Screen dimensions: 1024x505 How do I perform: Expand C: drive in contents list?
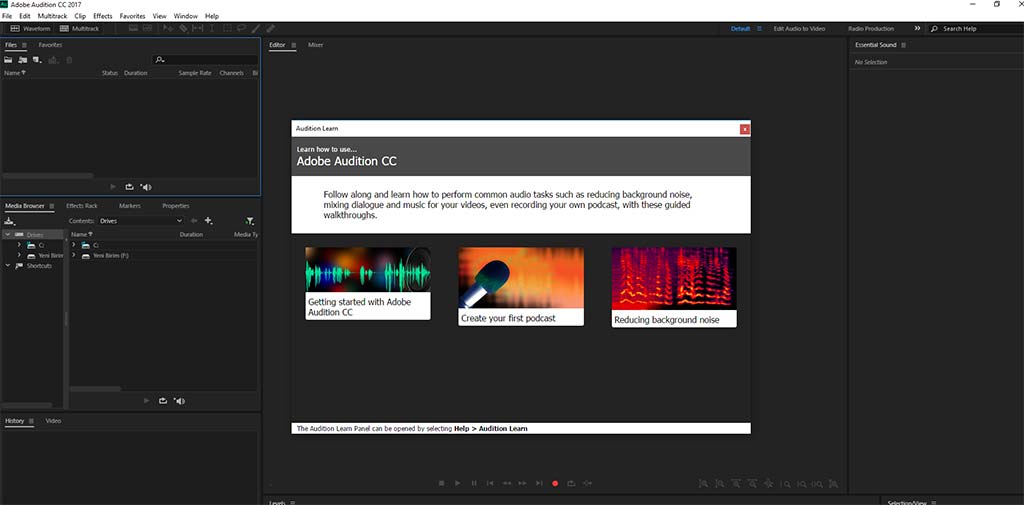[73, 245]
